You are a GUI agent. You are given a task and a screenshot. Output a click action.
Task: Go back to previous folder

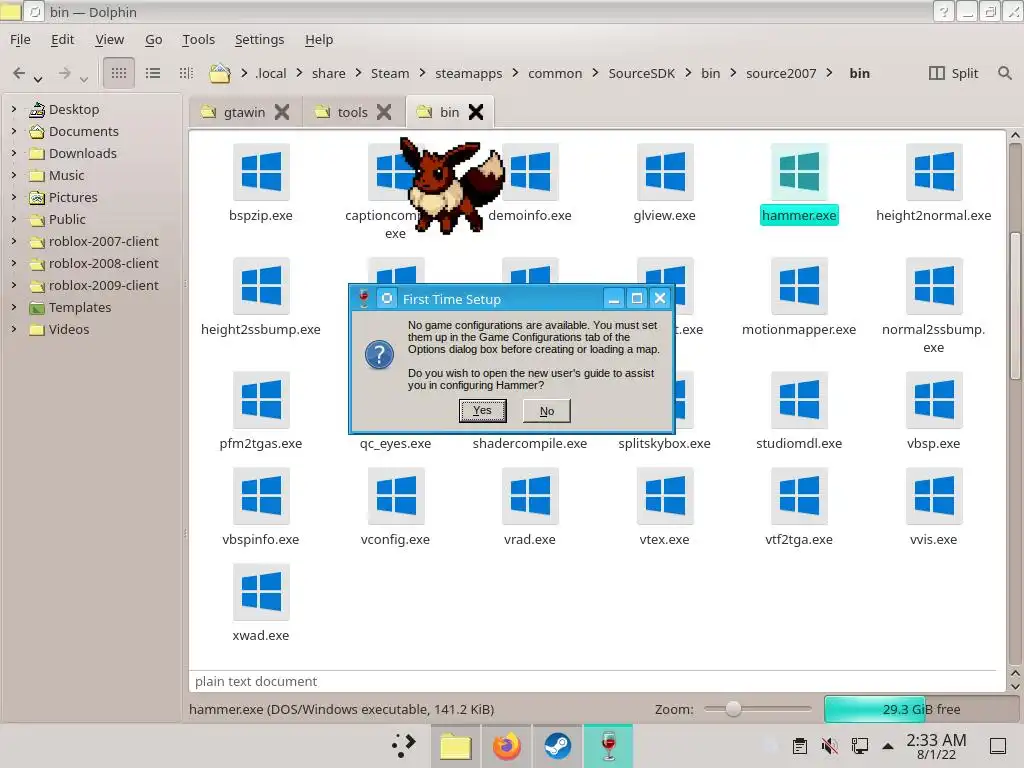19,72
